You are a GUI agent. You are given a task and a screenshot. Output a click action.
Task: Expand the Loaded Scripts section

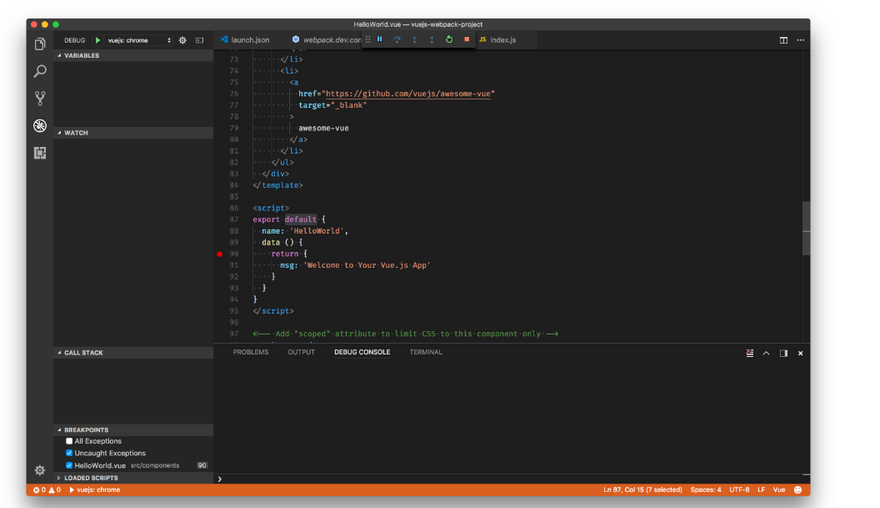point(90,478)
